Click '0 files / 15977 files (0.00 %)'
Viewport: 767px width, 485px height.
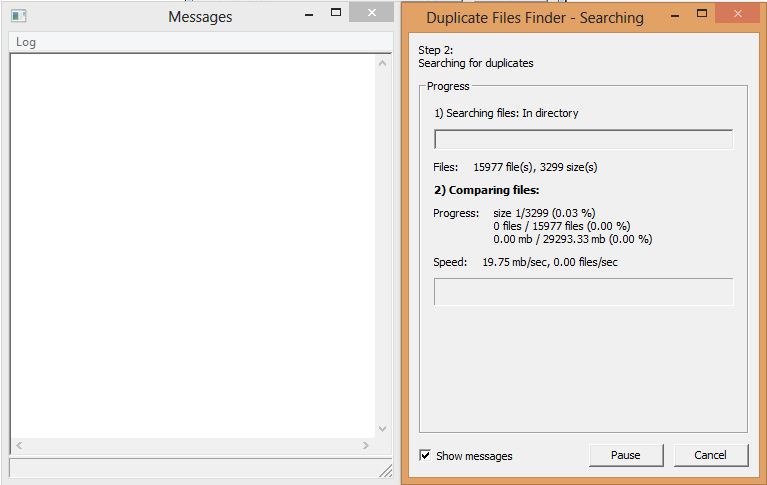click(562, 226)
